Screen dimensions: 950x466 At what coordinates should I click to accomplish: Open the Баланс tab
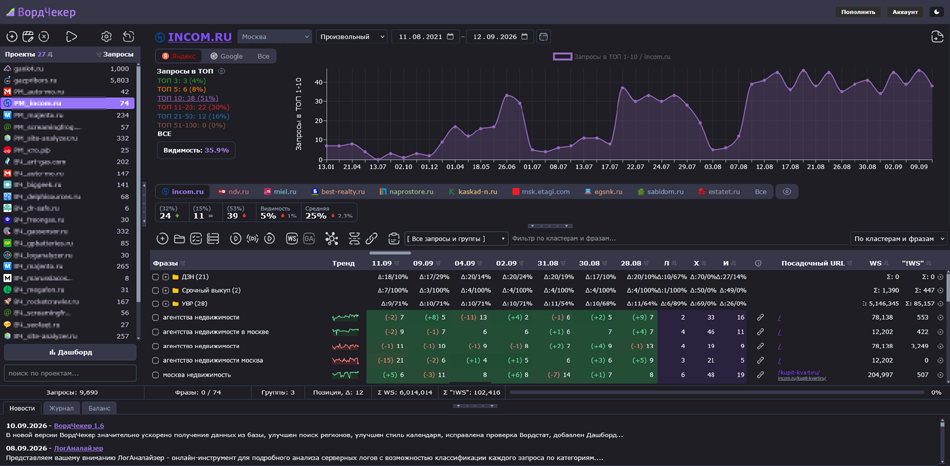tap(99, 408)
